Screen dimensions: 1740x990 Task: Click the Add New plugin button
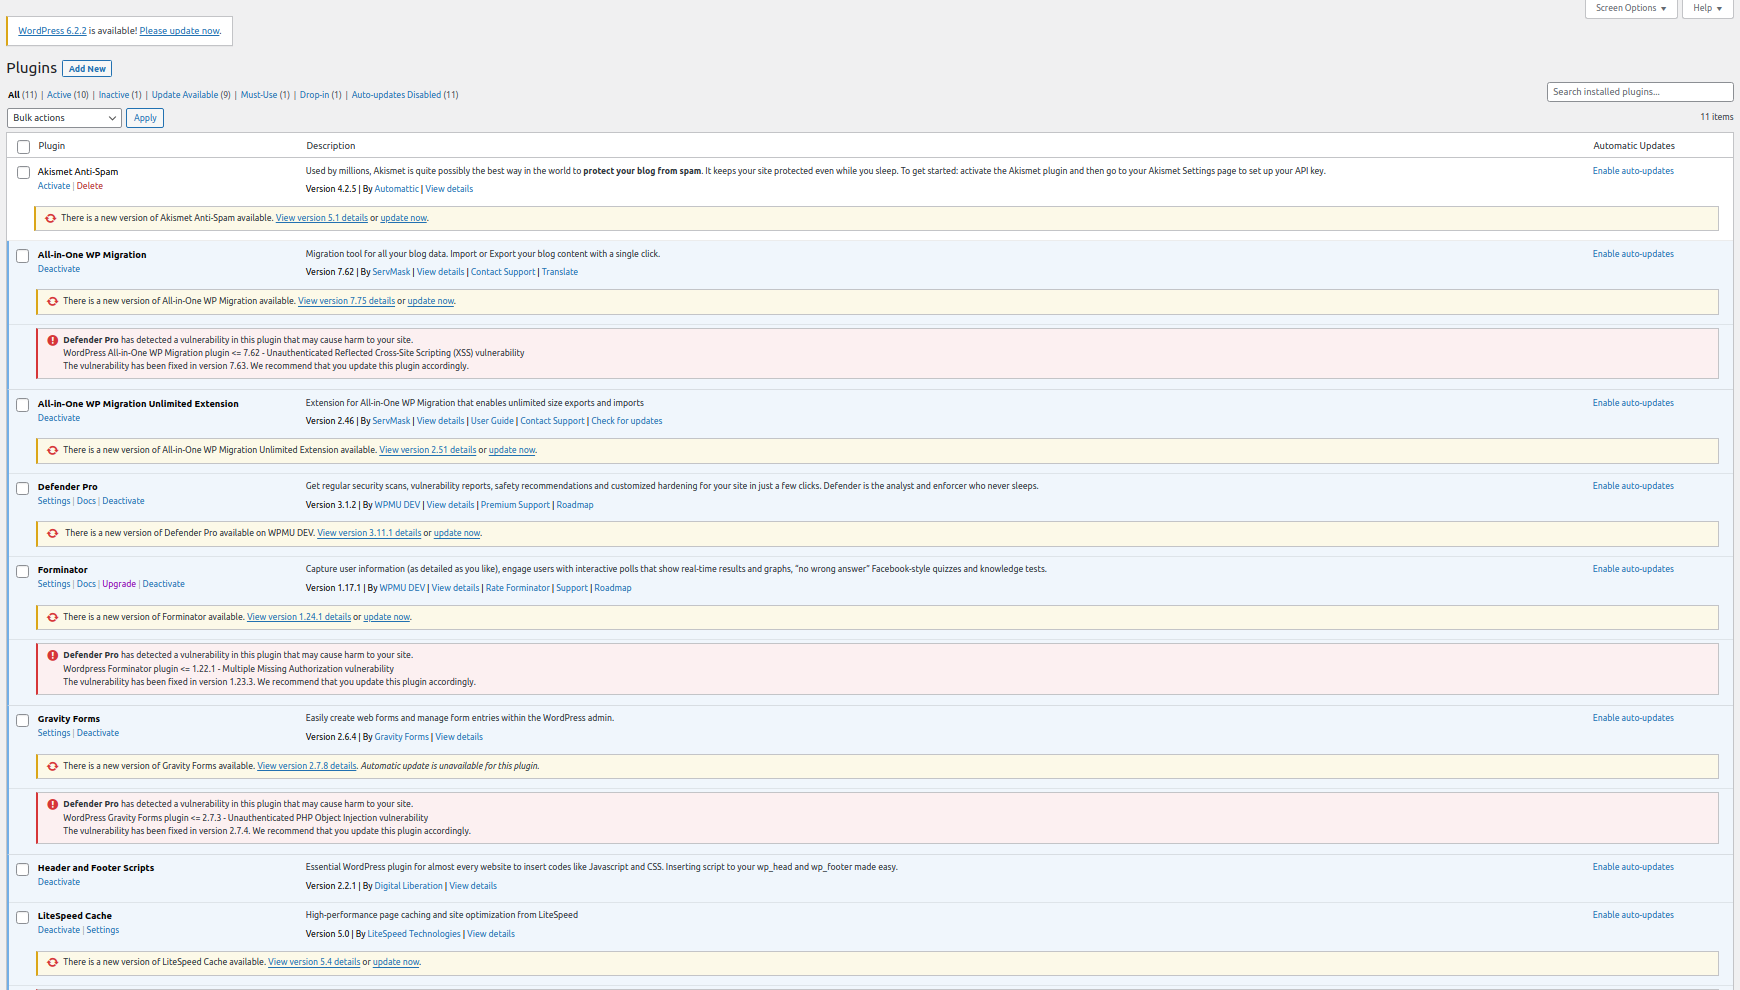click(87, 69)
